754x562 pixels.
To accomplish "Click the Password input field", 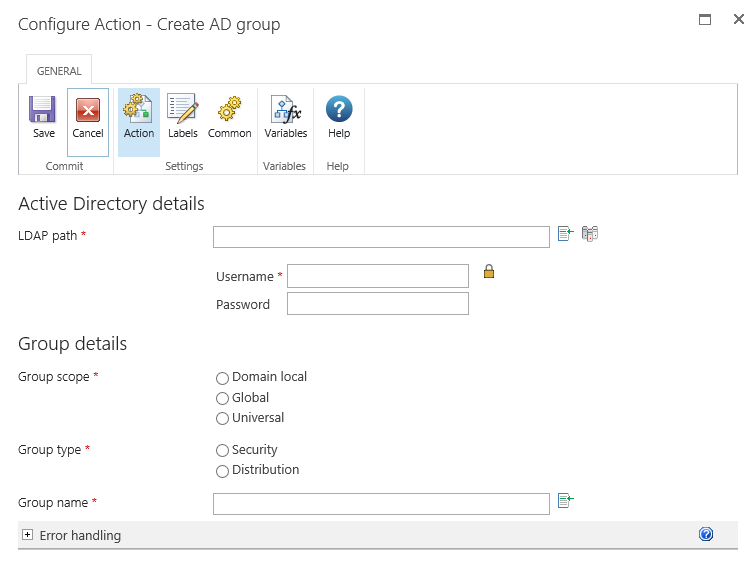I will point(377,304).
